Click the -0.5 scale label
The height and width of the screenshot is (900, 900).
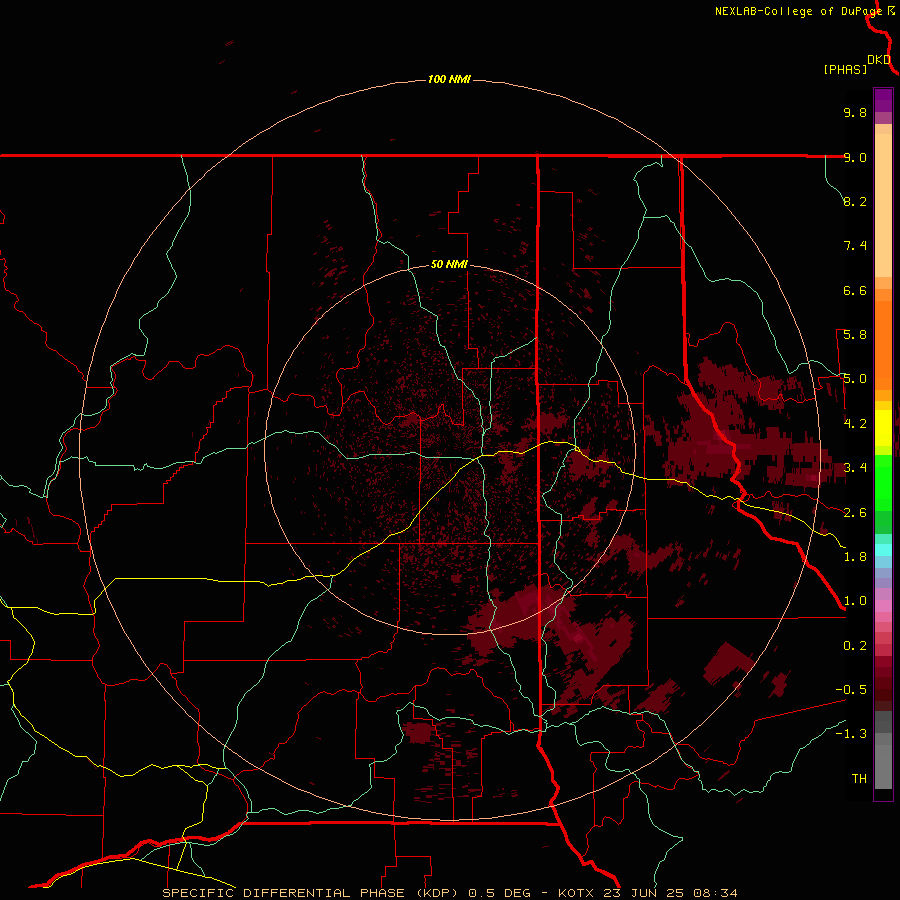click(851, 690)
